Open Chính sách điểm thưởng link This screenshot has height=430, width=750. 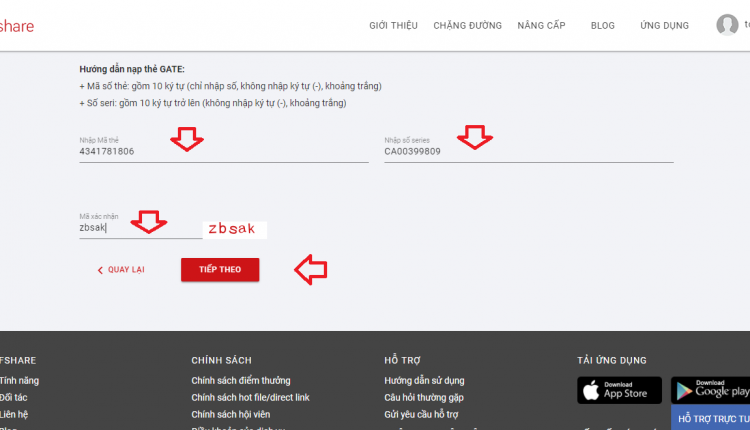click(241, 381)
